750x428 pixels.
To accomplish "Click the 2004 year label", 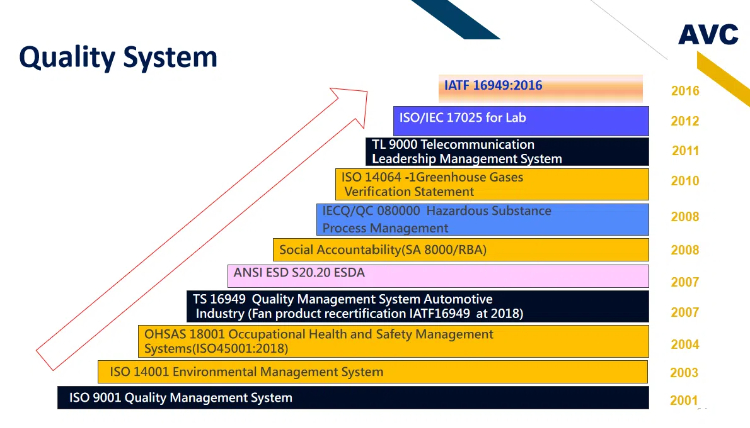I will click(x=685, y=344).
